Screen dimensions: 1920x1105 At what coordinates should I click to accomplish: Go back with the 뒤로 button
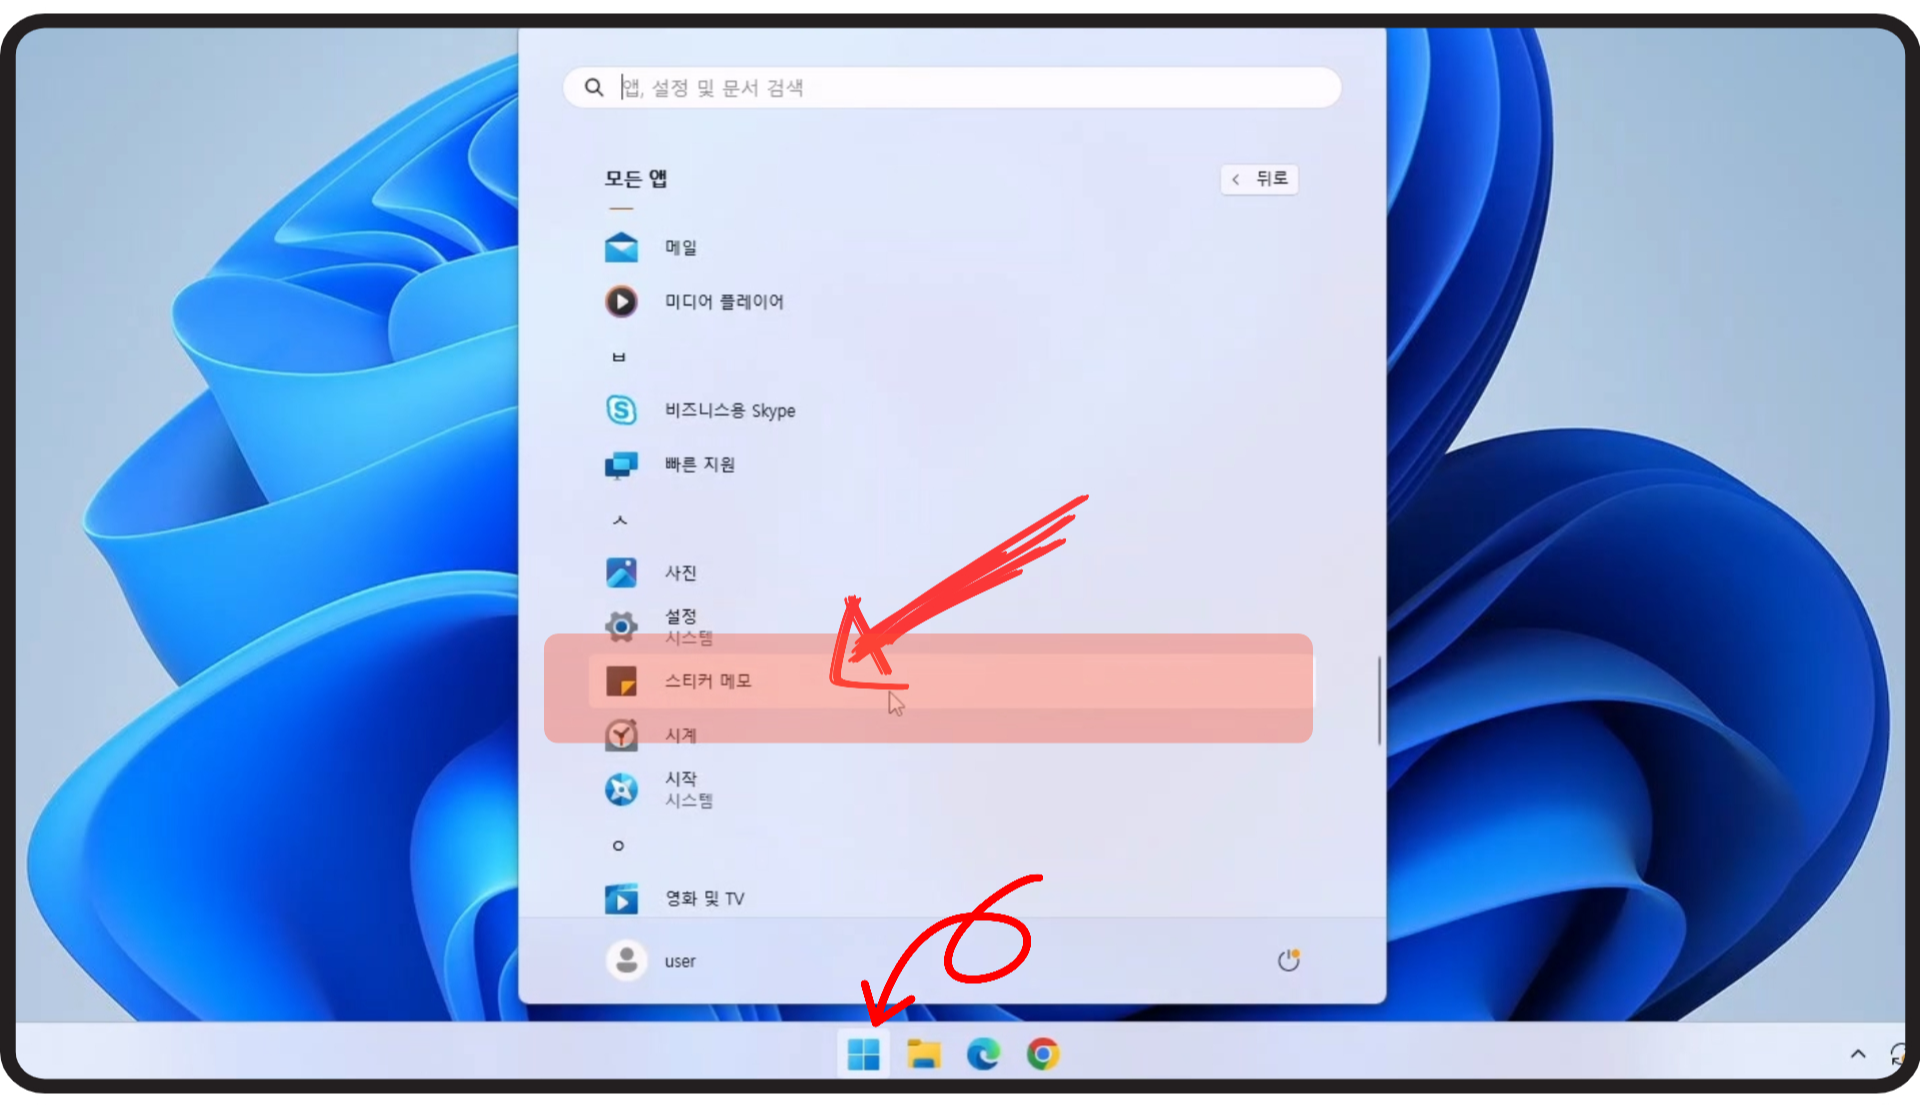coord(1260,179)
